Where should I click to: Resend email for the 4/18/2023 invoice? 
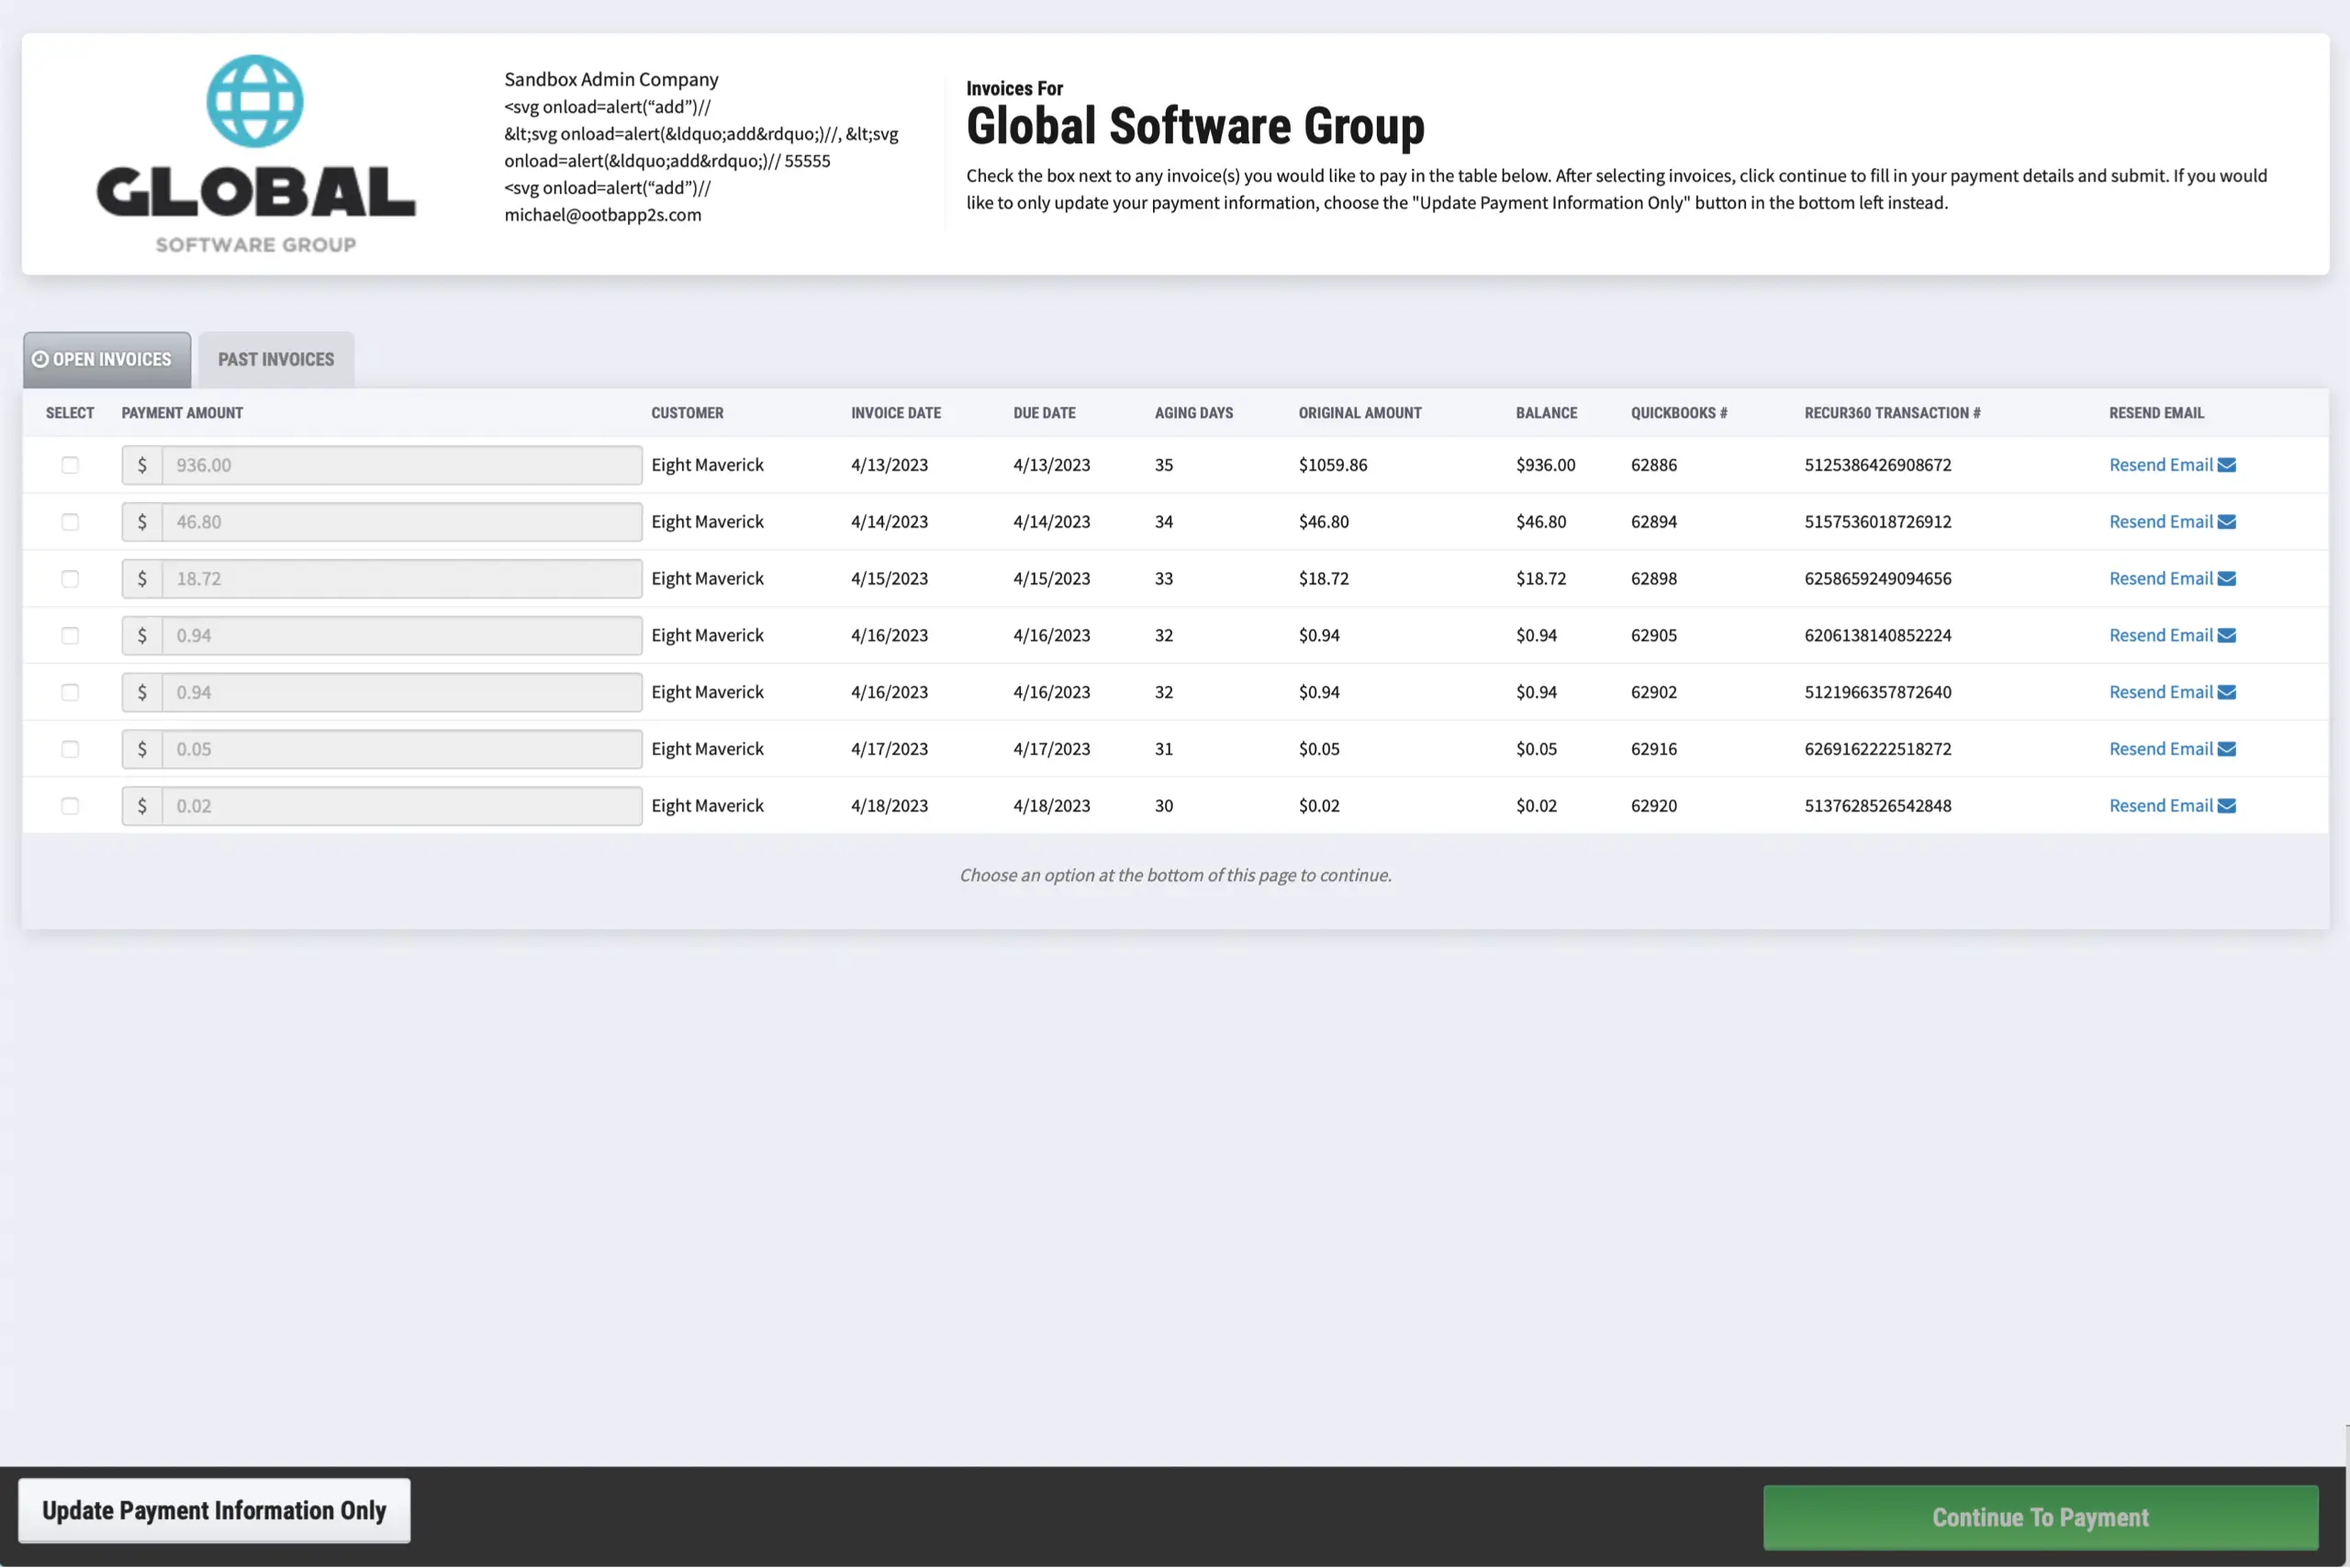[2172, 807]
